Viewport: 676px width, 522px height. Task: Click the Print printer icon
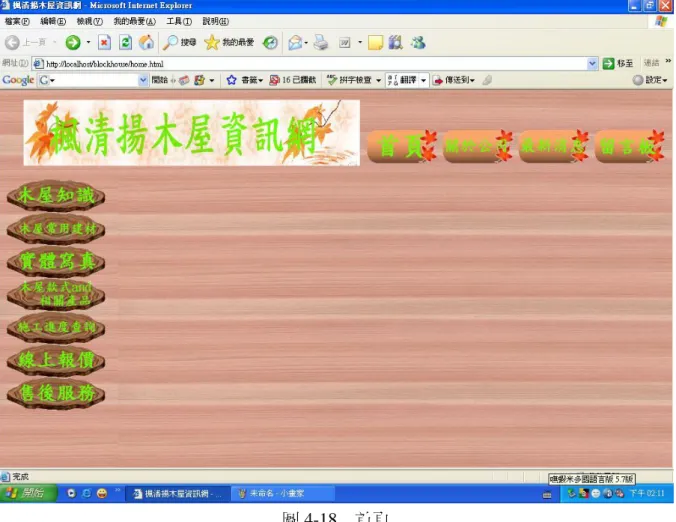(321, 42)
